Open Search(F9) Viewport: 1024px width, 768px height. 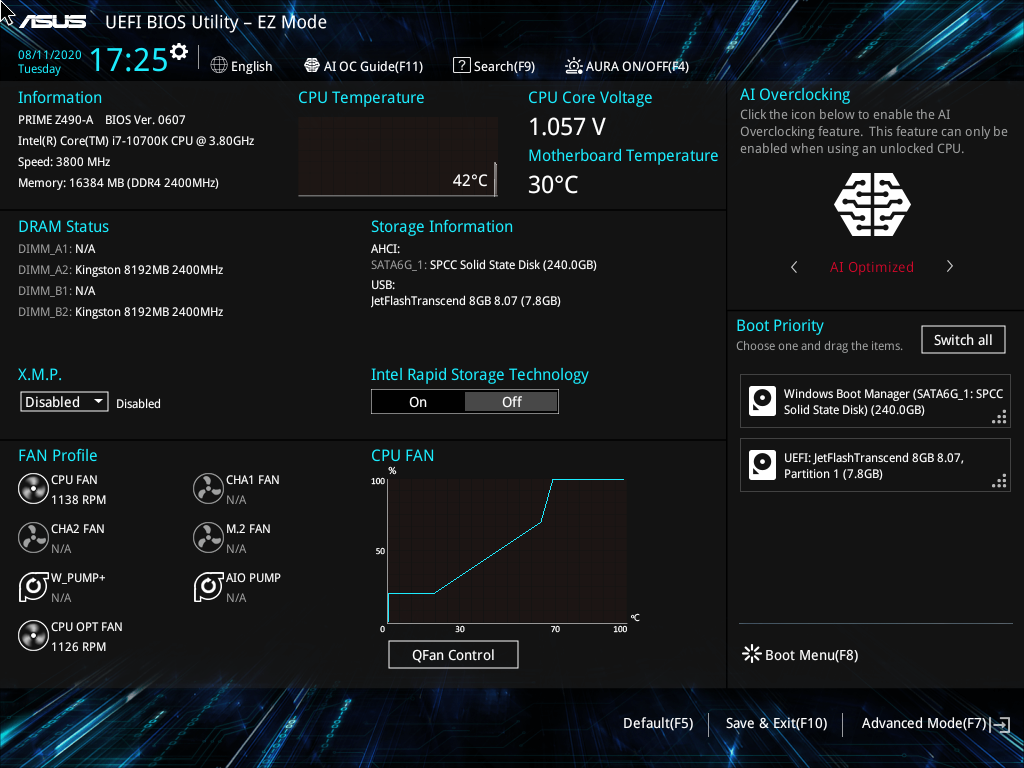pyautogui.click(x=504, y=66)
